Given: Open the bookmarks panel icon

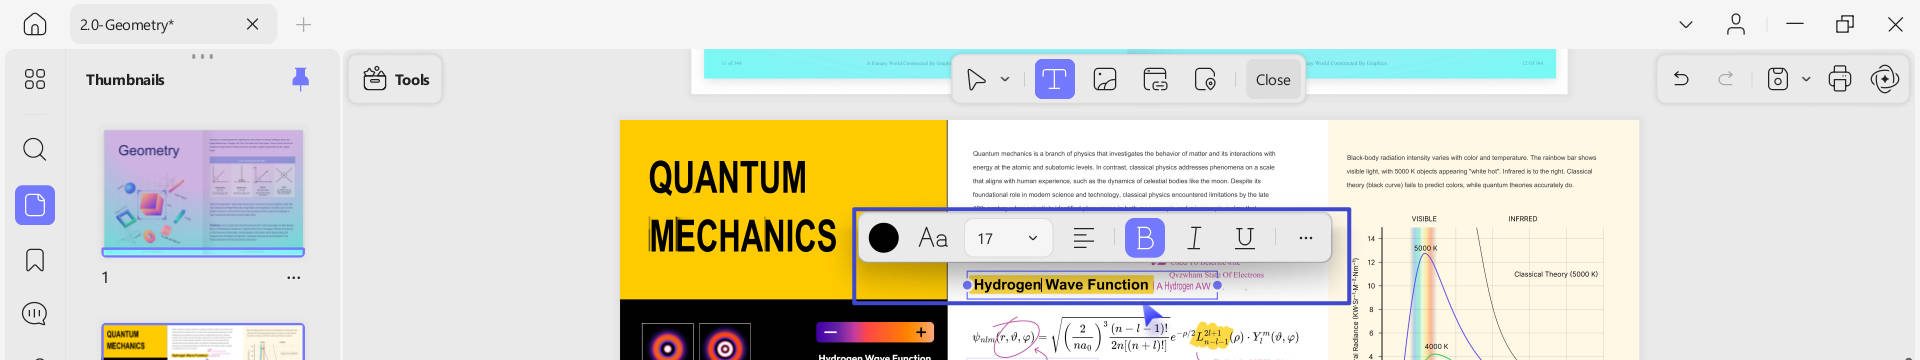Looking at the screenshot, I should pos(35,260).
